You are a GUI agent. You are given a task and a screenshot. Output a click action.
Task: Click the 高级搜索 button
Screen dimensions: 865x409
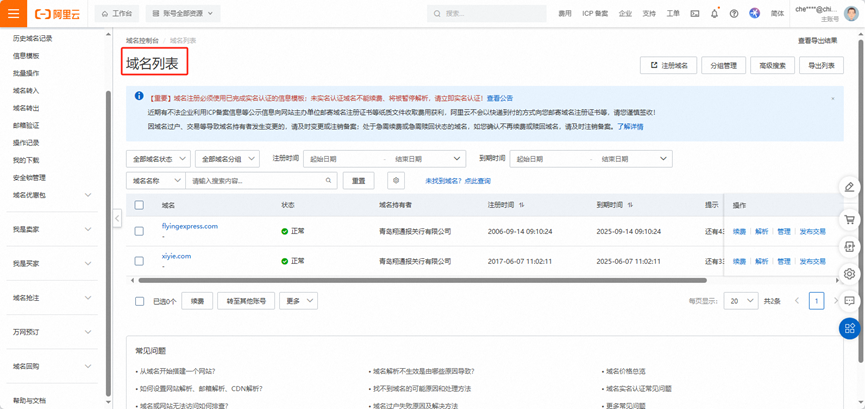pyautogui.click(x=772, y=65)
